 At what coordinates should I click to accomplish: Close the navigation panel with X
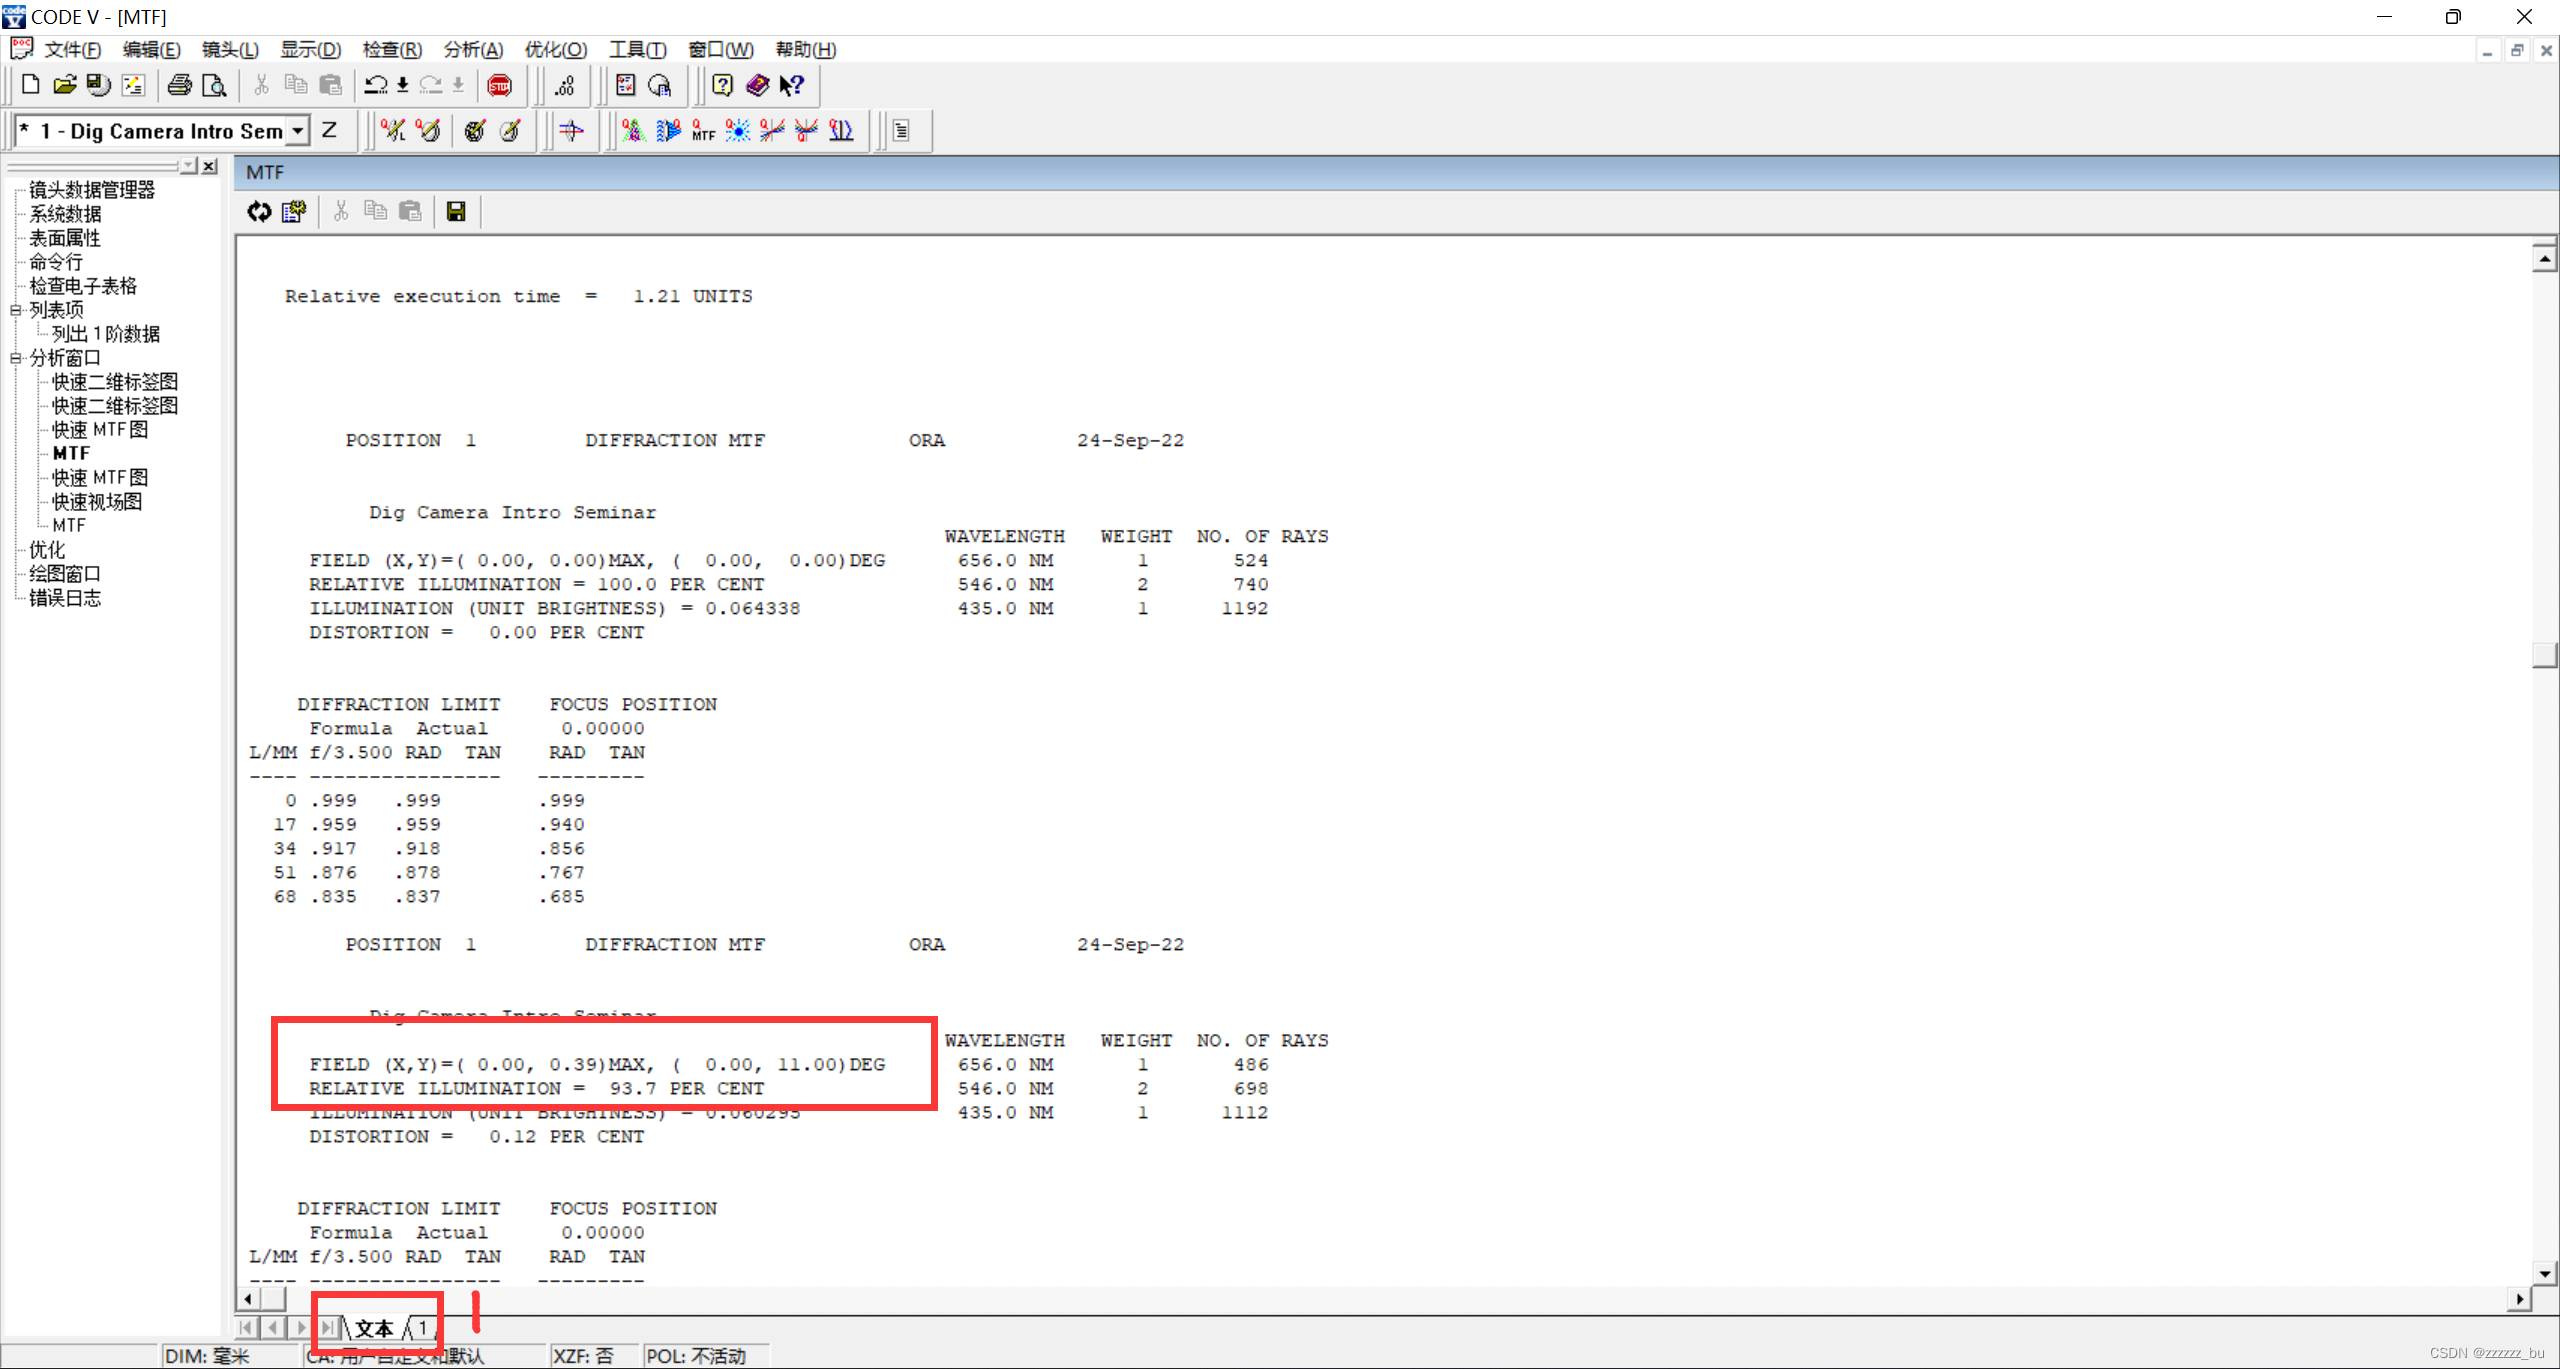coord(209,166)
